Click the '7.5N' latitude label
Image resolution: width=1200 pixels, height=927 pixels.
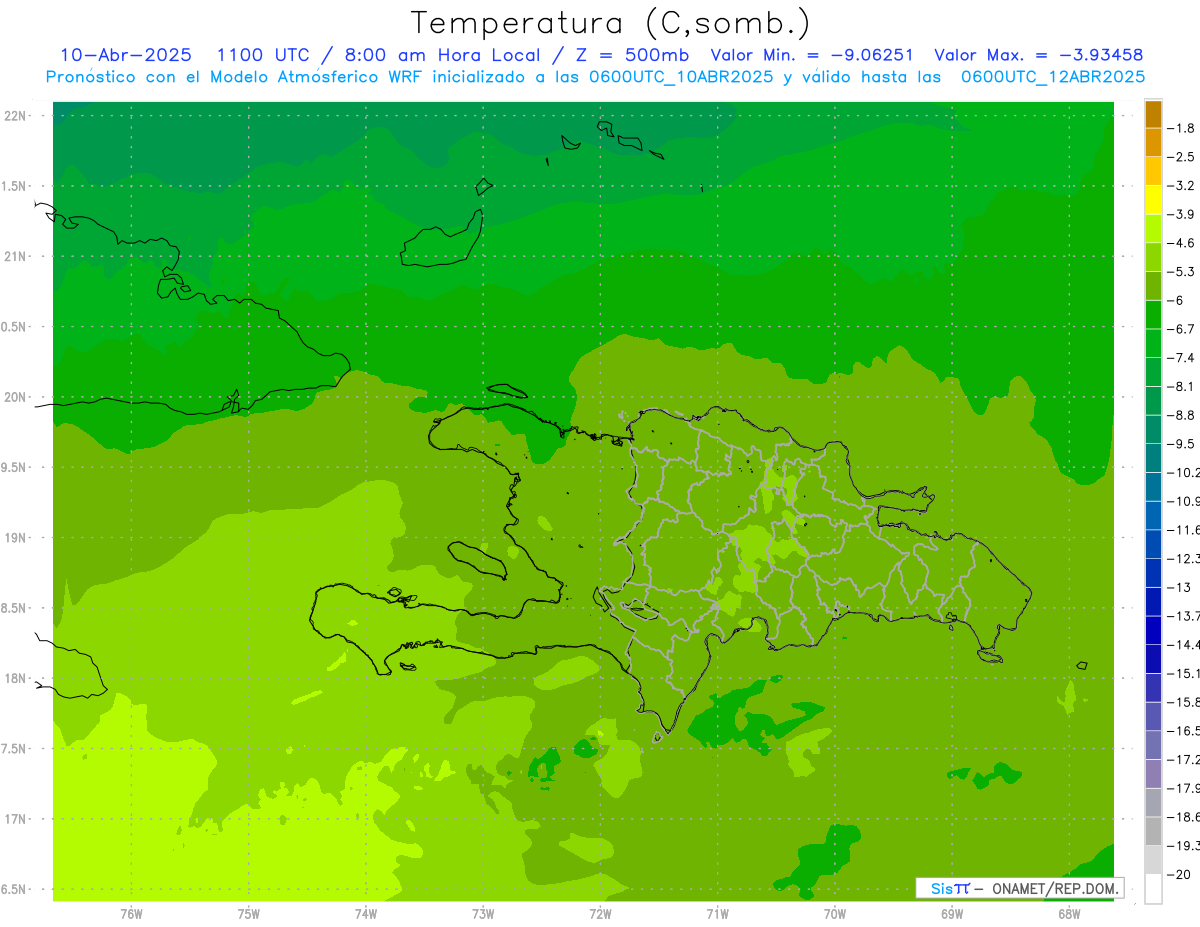tap(15, 749)
